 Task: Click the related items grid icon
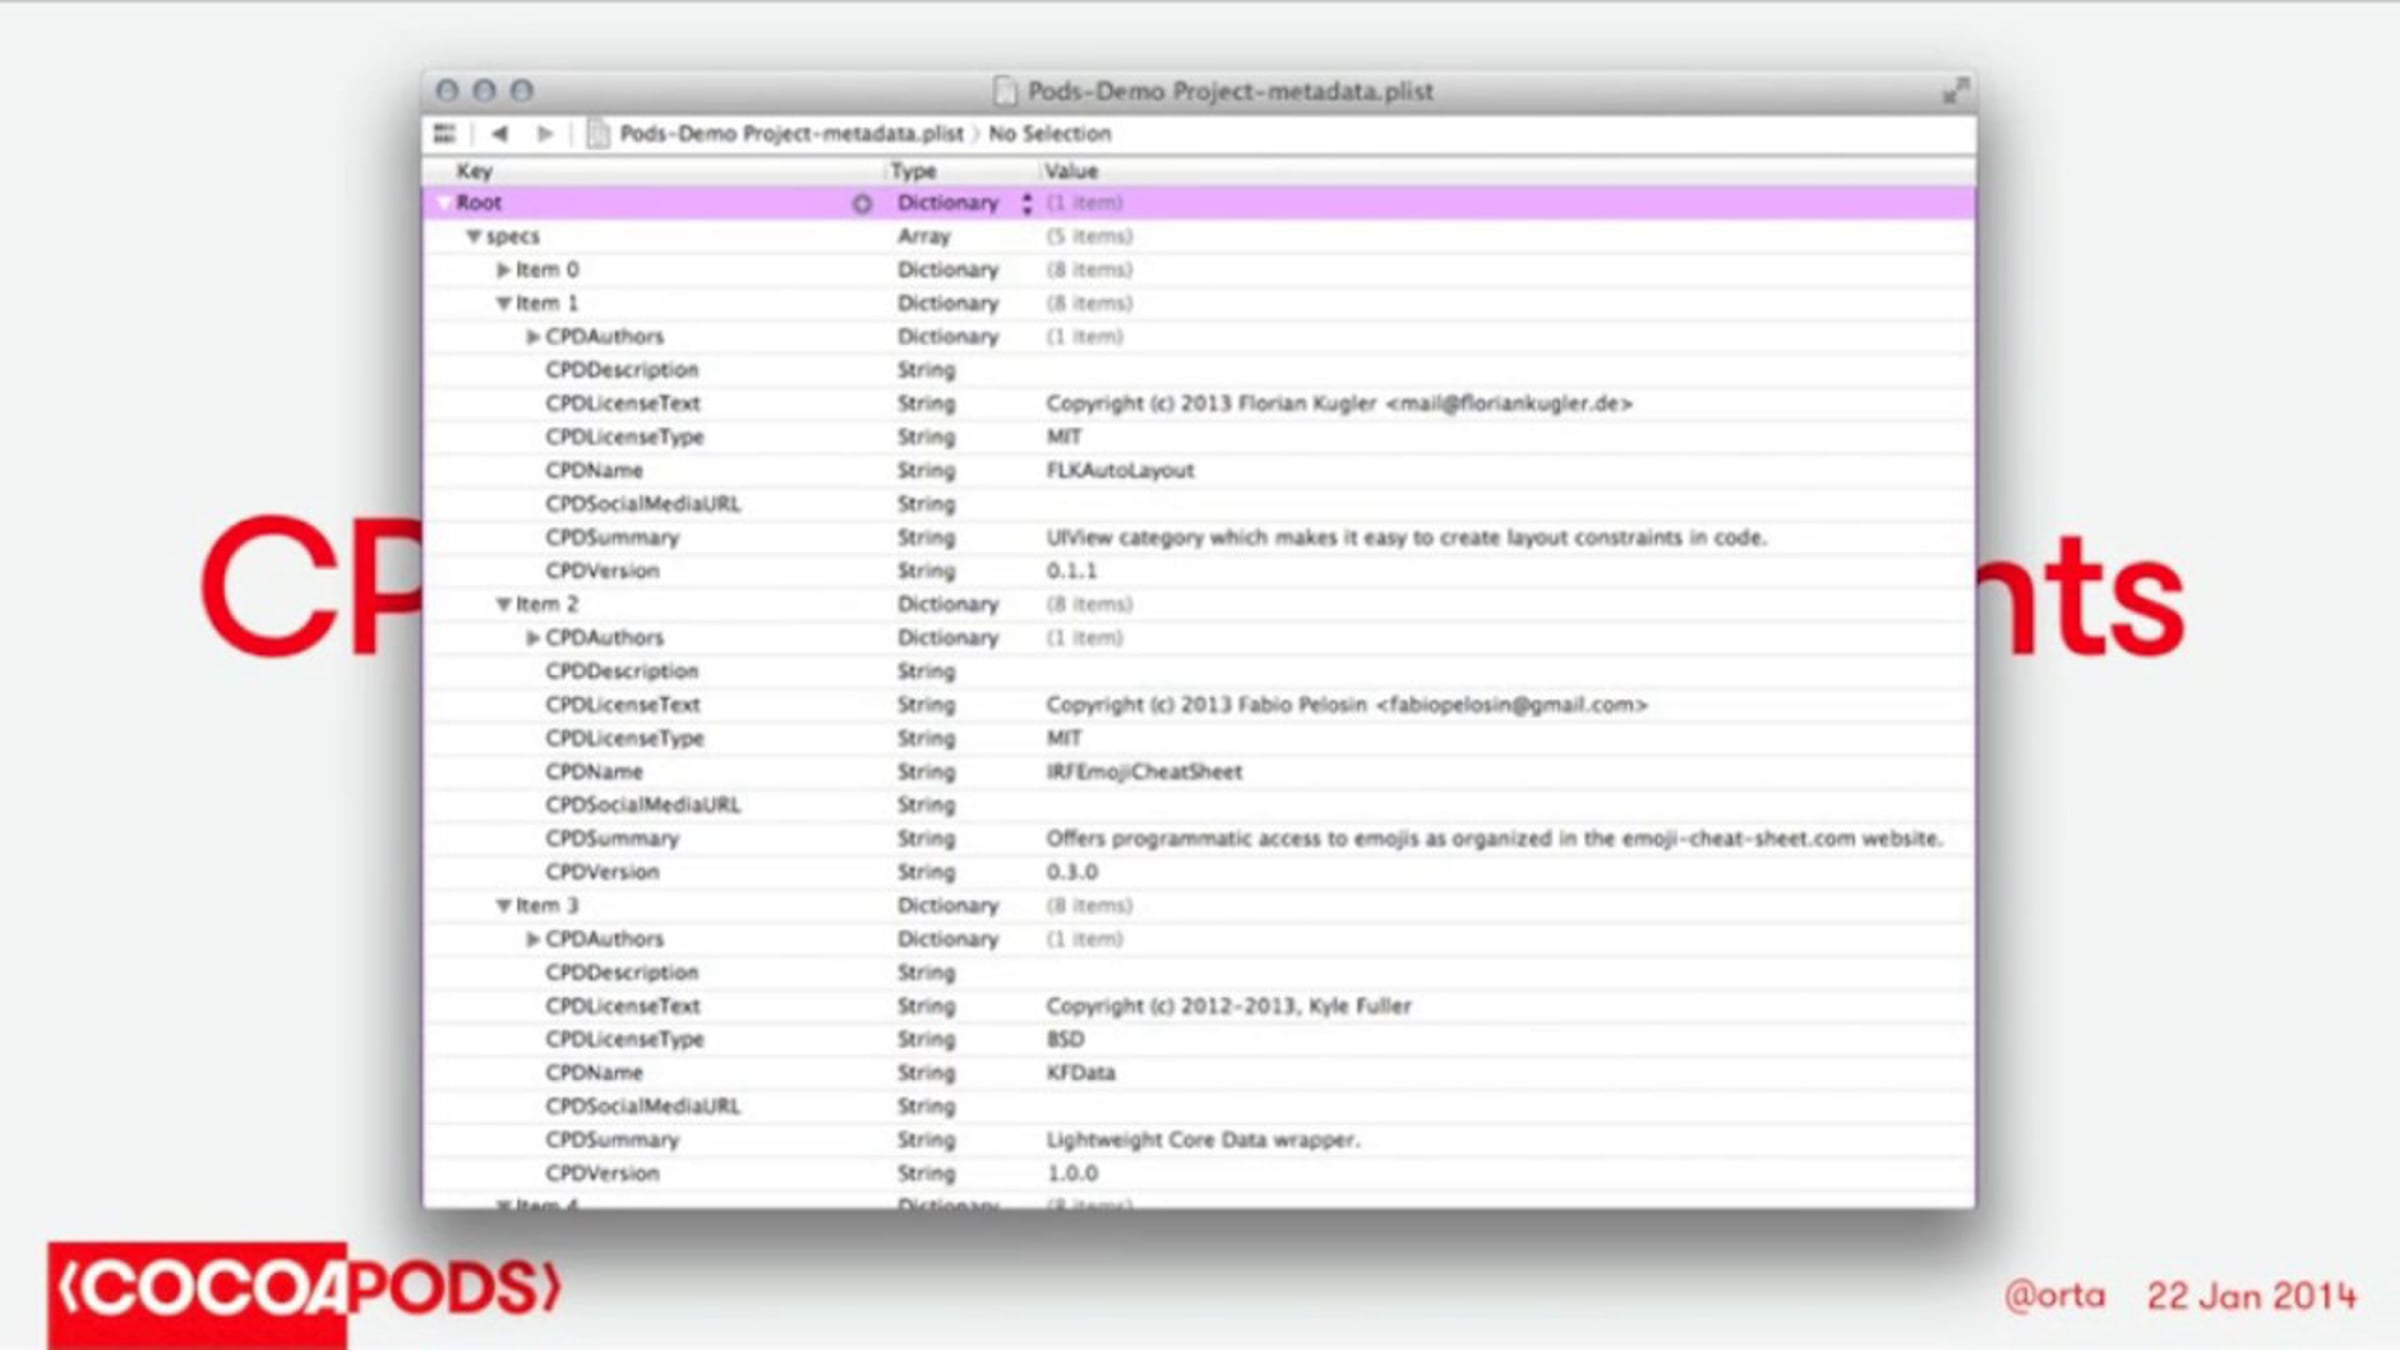445,133
